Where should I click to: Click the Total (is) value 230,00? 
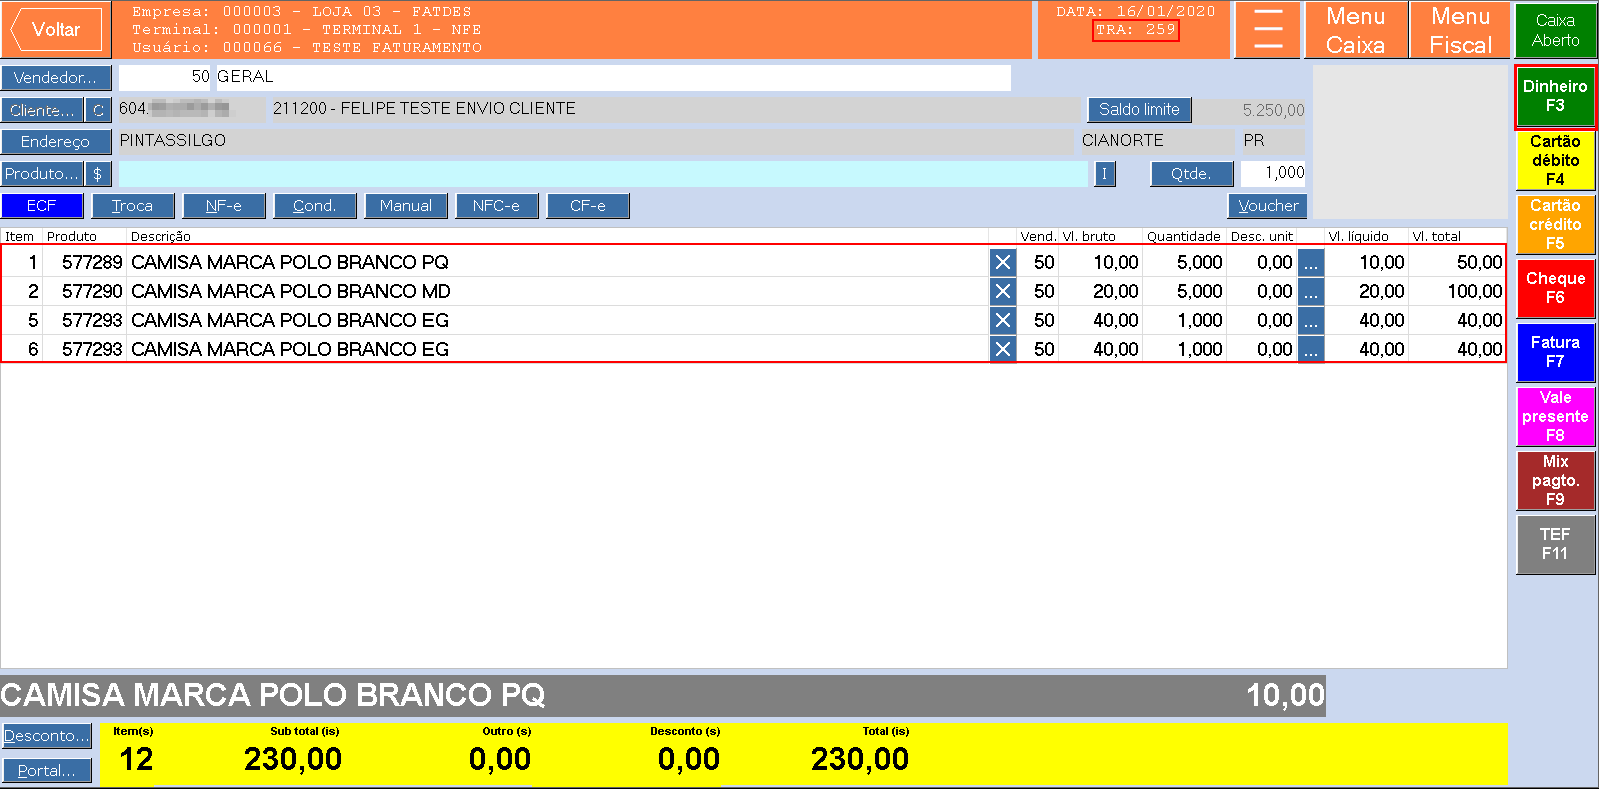pos(860,760)
